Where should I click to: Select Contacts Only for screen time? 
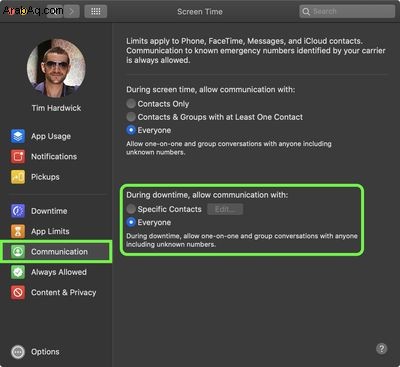coord(131,104)
